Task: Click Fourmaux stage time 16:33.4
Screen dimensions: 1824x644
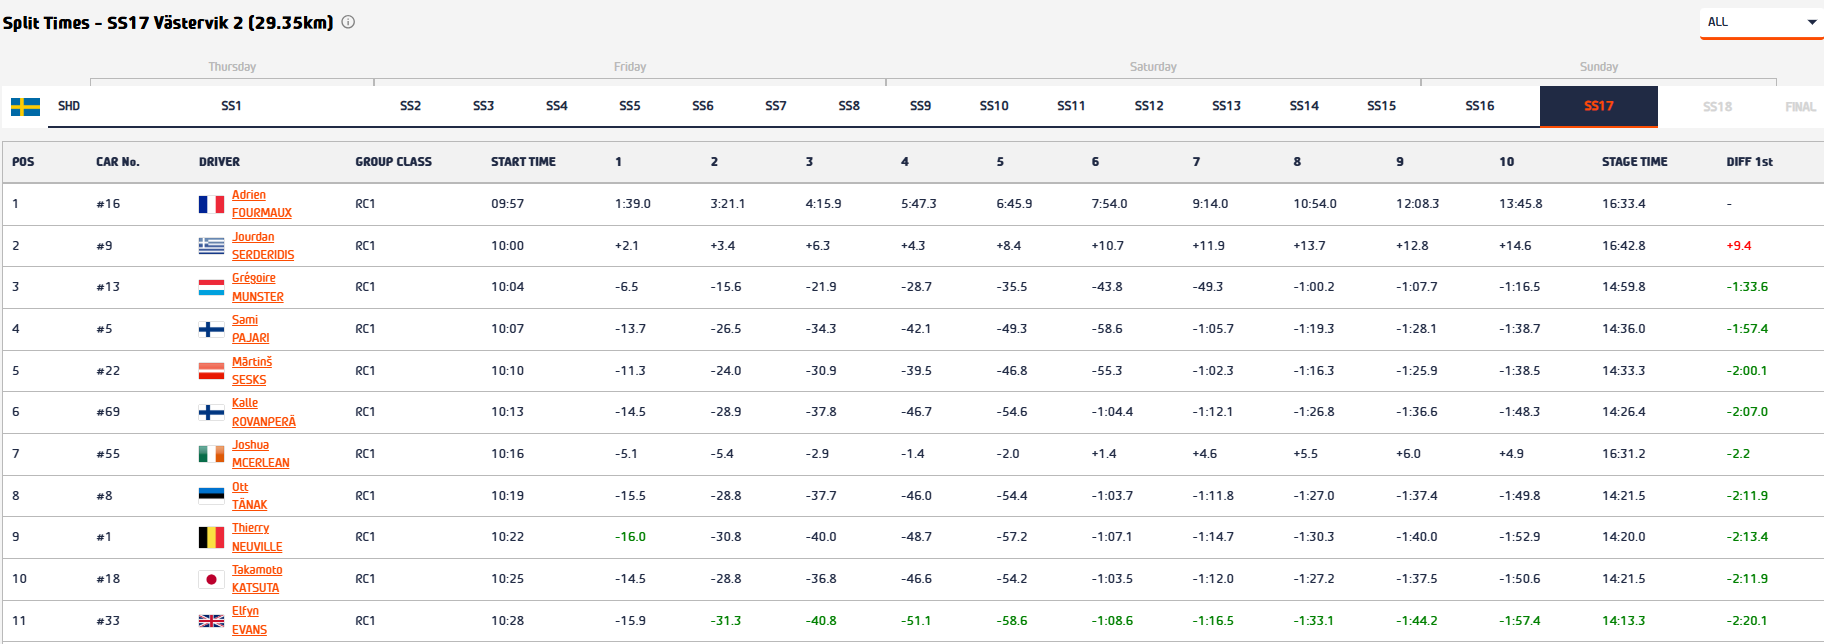Action: (x=1624, y=204)
